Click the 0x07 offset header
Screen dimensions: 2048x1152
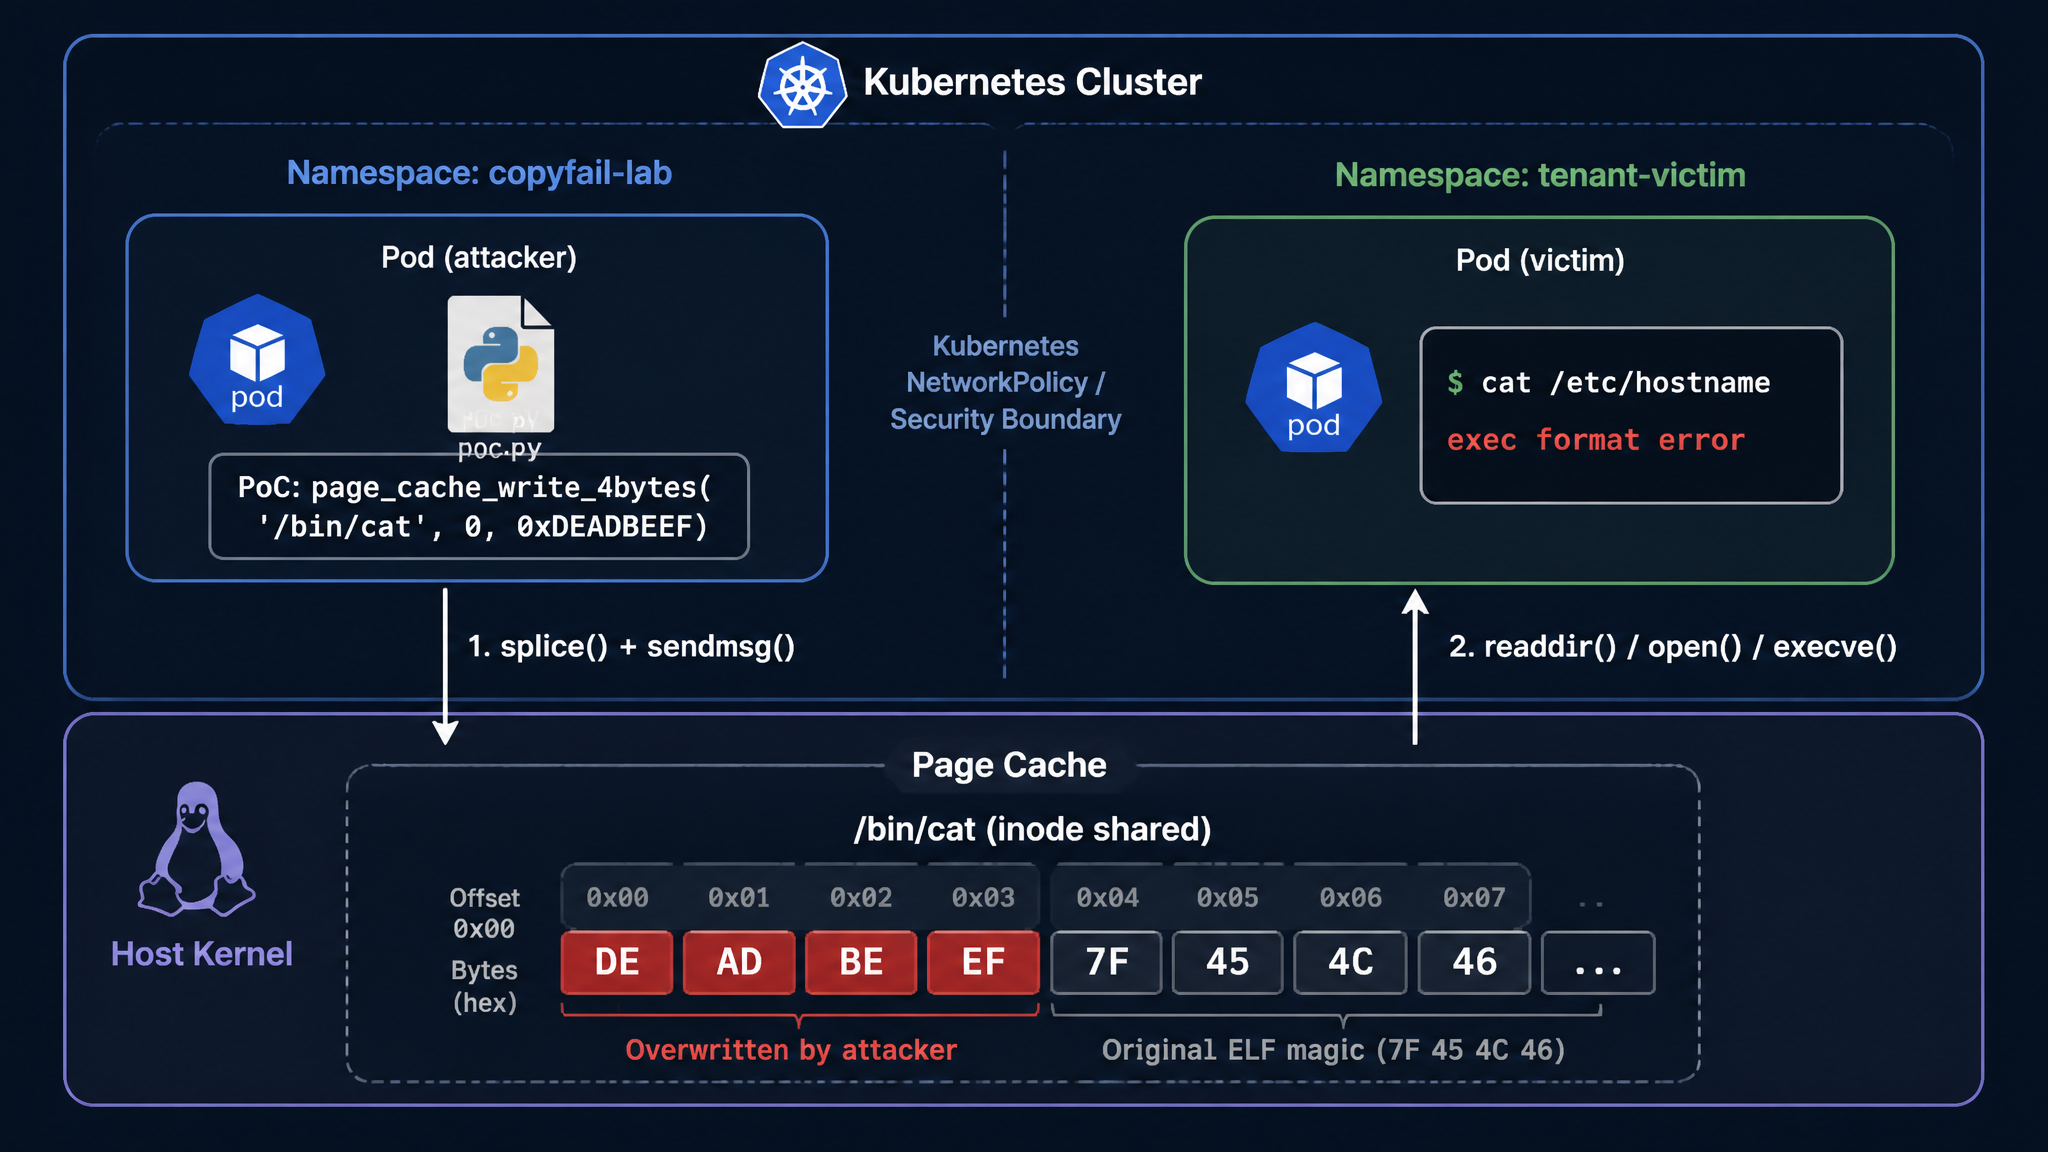(1474, 897)
